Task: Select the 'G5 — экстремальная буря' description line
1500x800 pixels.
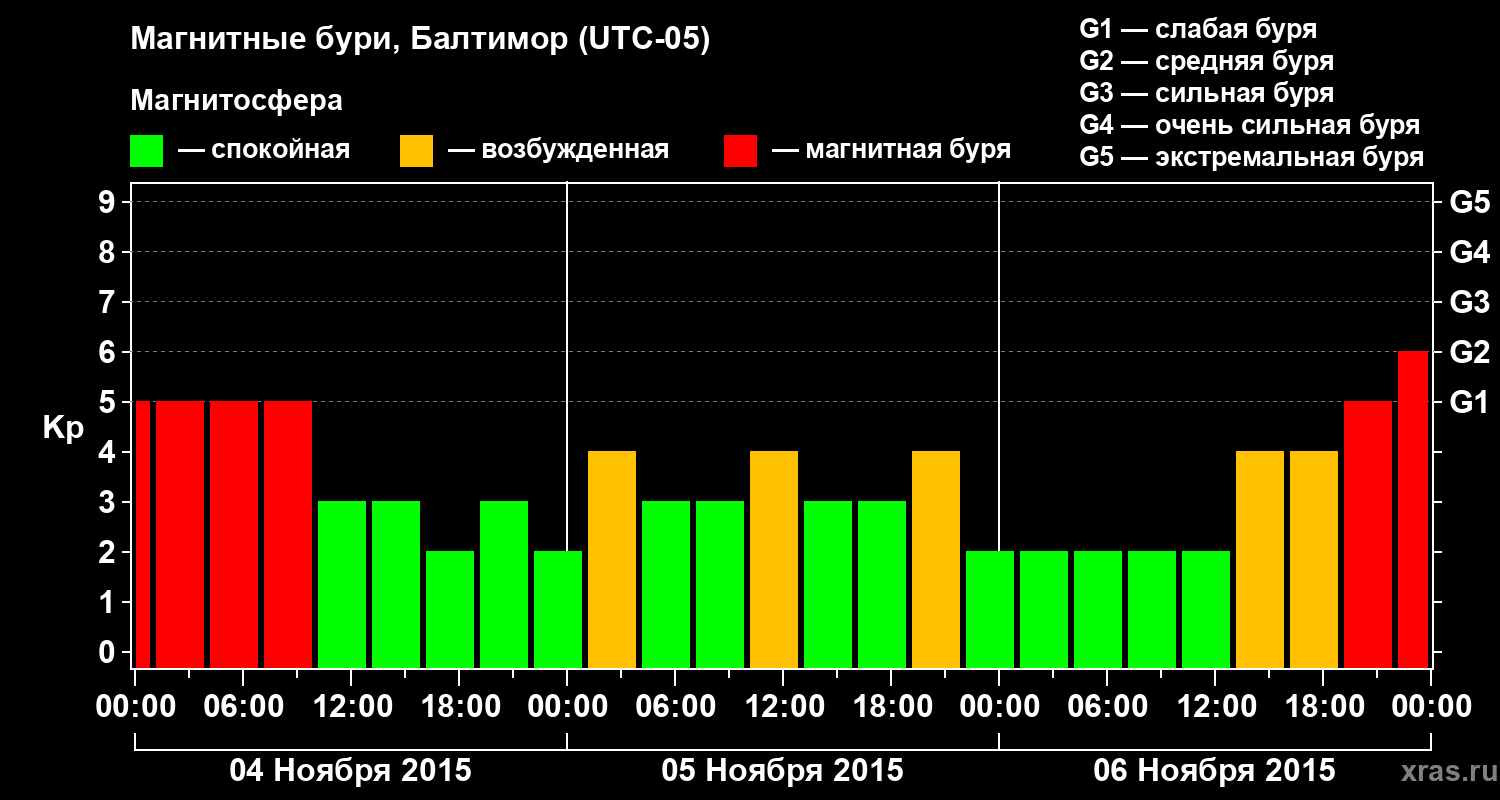Action: click(1251, 157)
